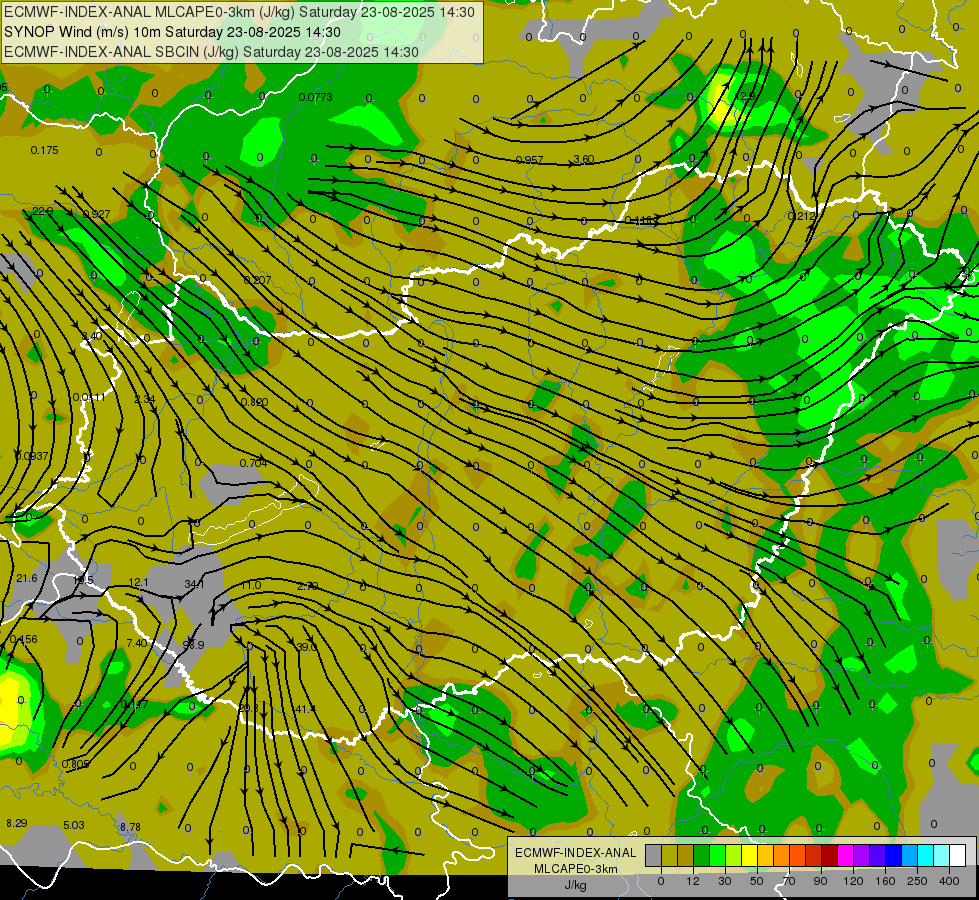Image resolution: width=979 pixels, height=900 pixels.
Task: Click the map value '8.78'
Action: pos(130,828)
